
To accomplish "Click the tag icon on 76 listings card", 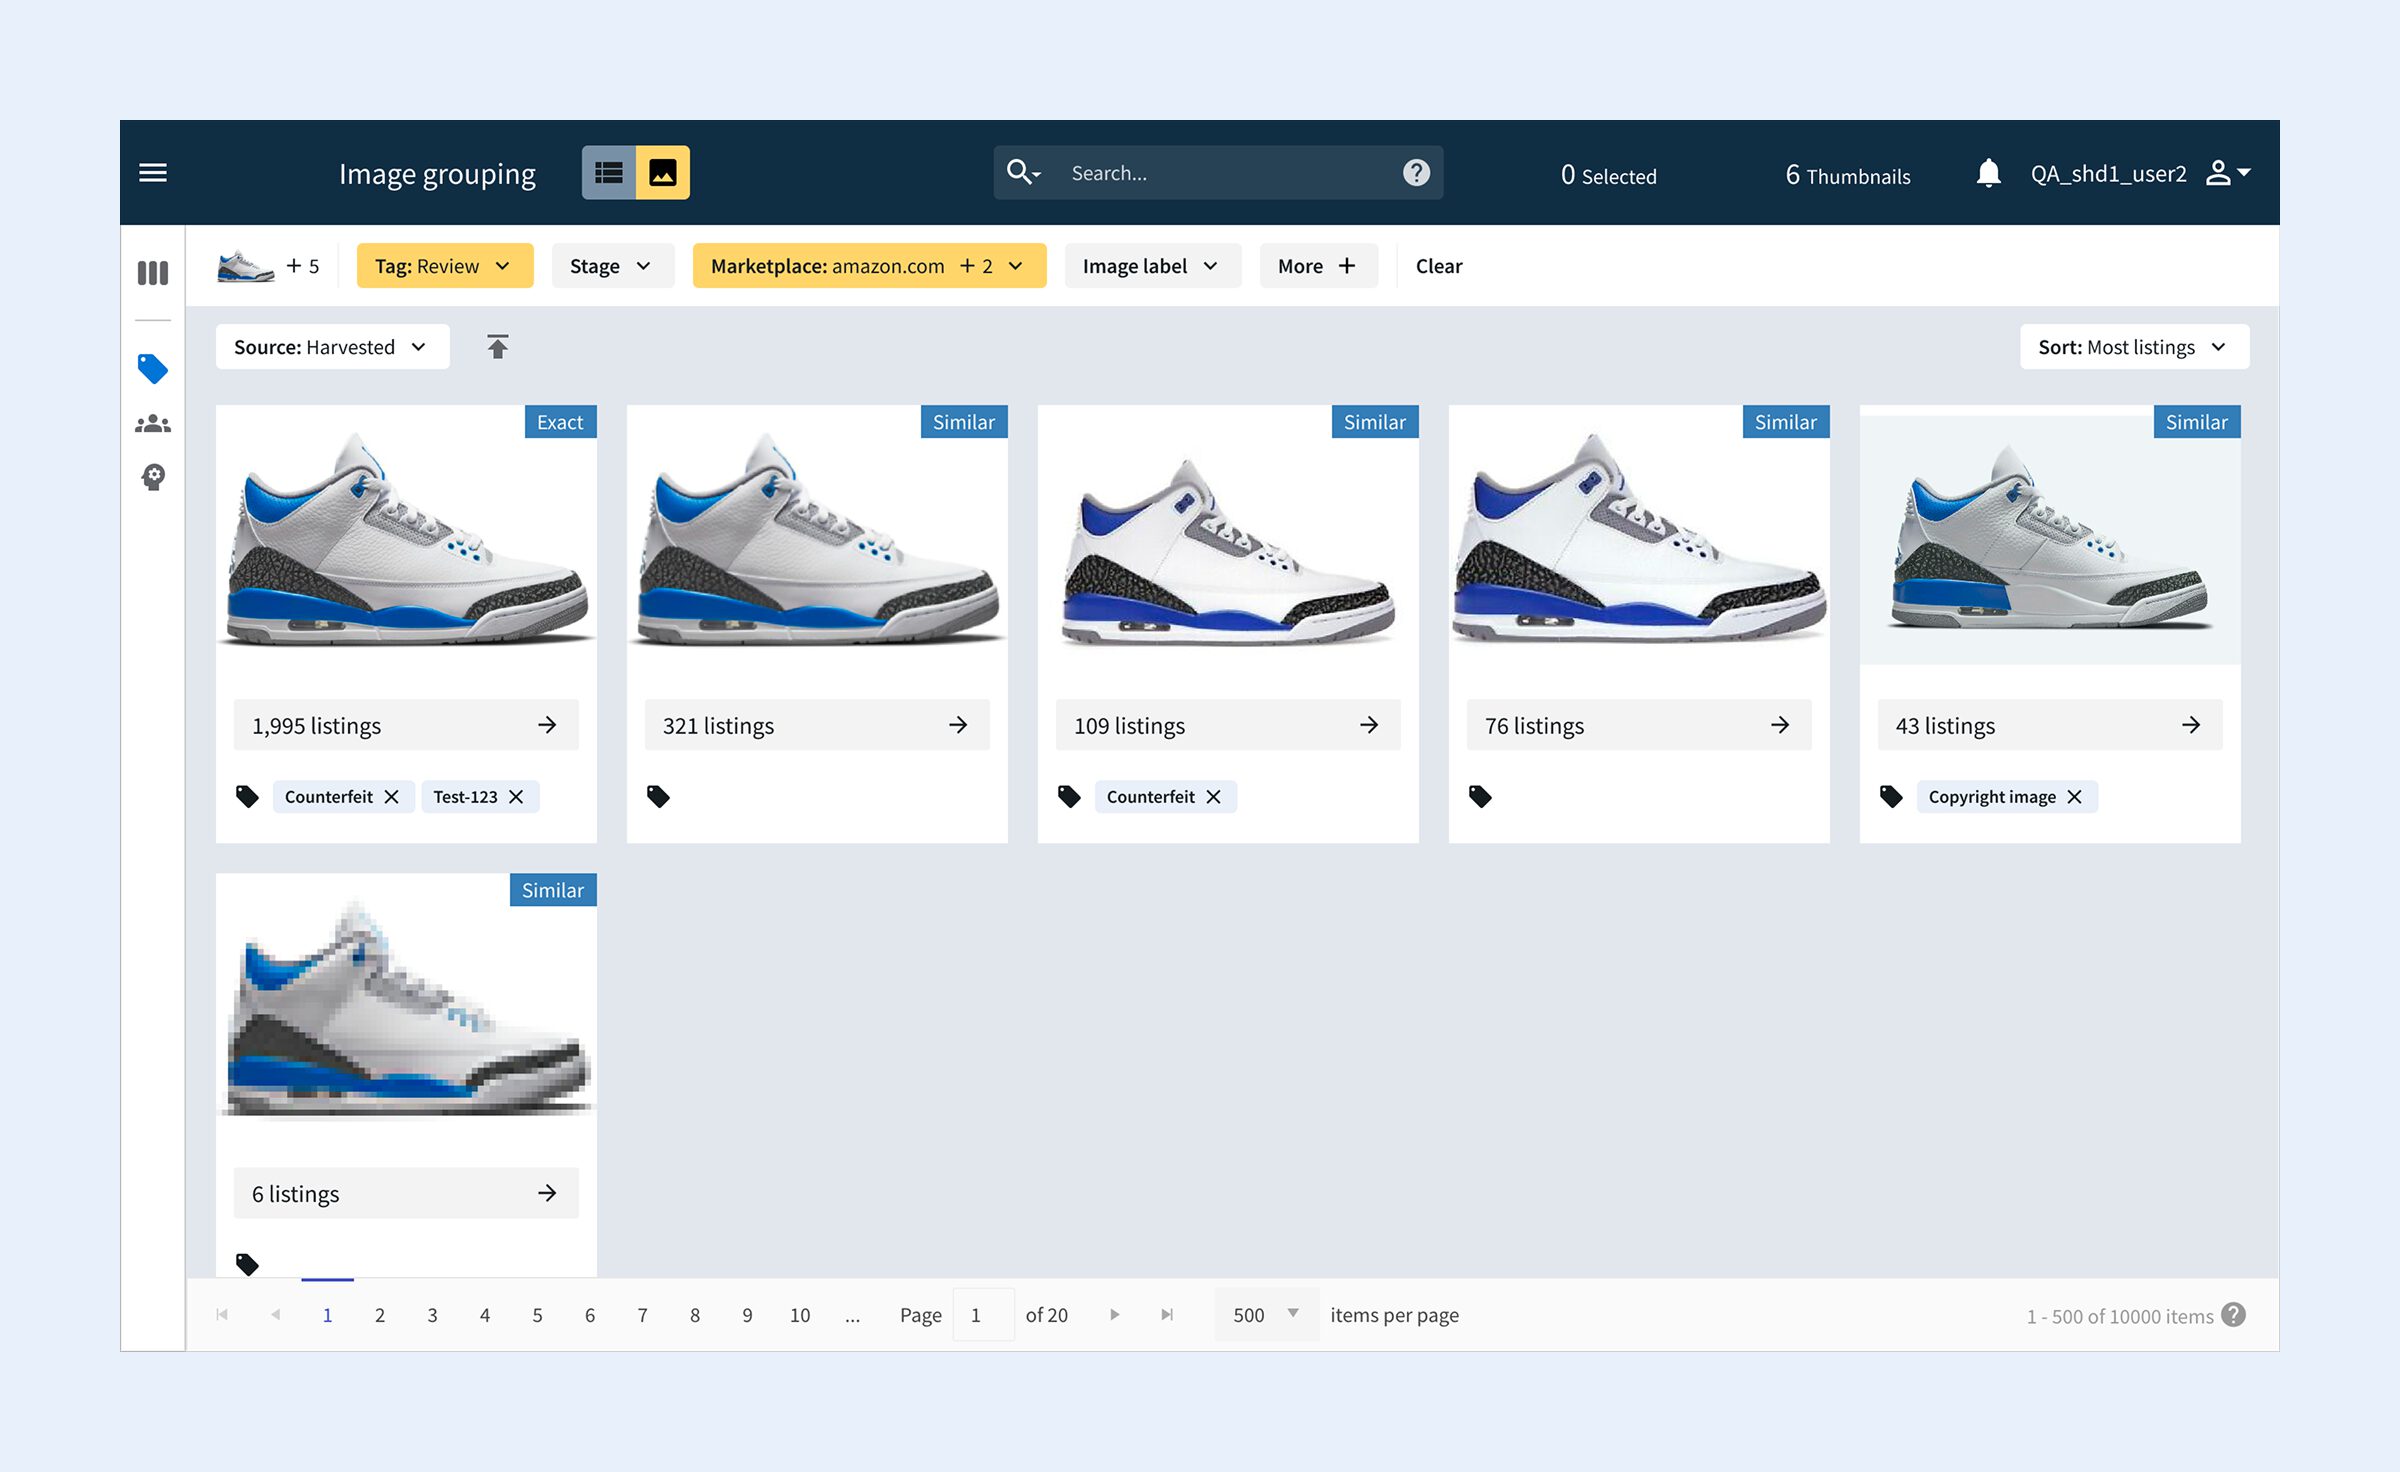I will 1480,797.
